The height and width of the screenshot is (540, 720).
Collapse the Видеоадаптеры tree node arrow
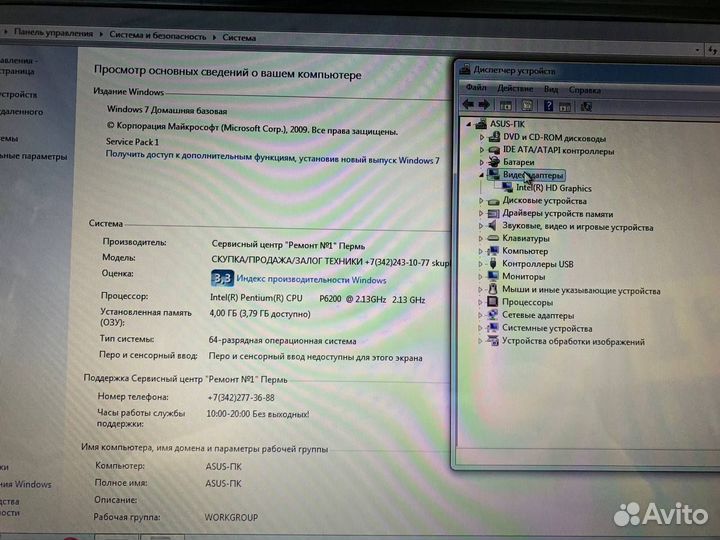(481, 175)
